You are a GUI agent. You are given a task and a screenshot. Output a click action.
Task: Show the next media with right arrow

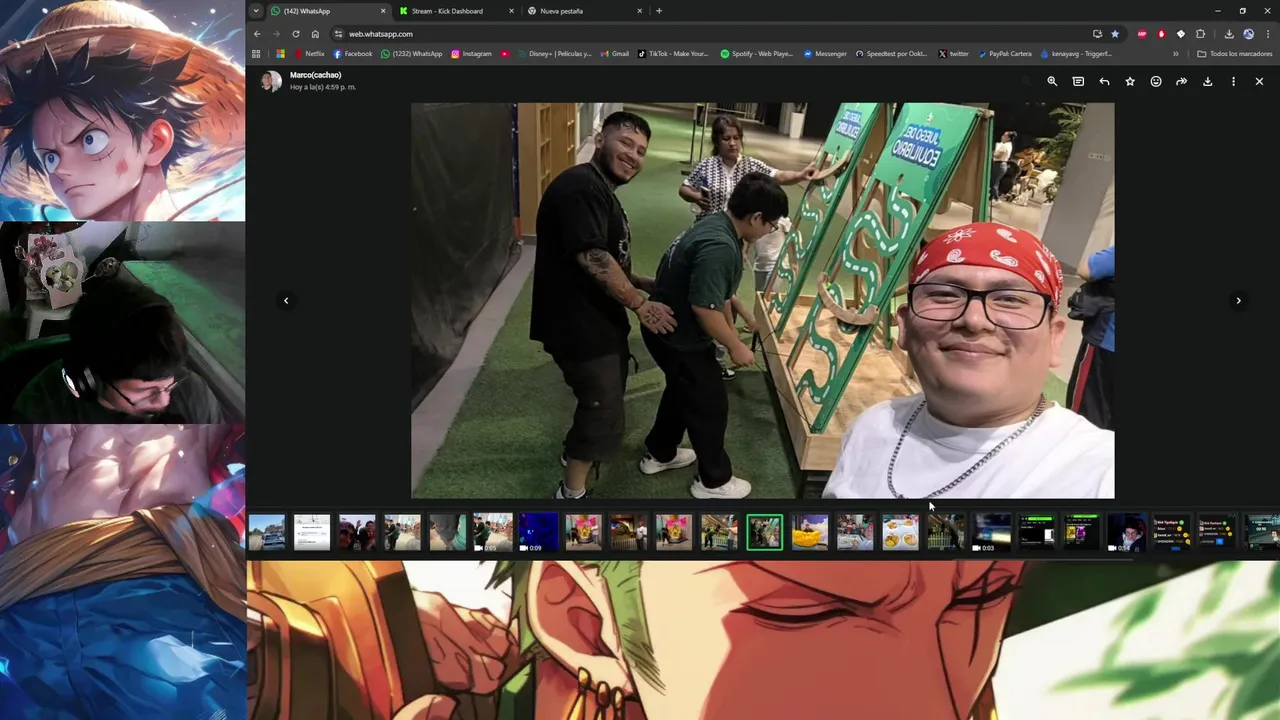(1238, 300)
